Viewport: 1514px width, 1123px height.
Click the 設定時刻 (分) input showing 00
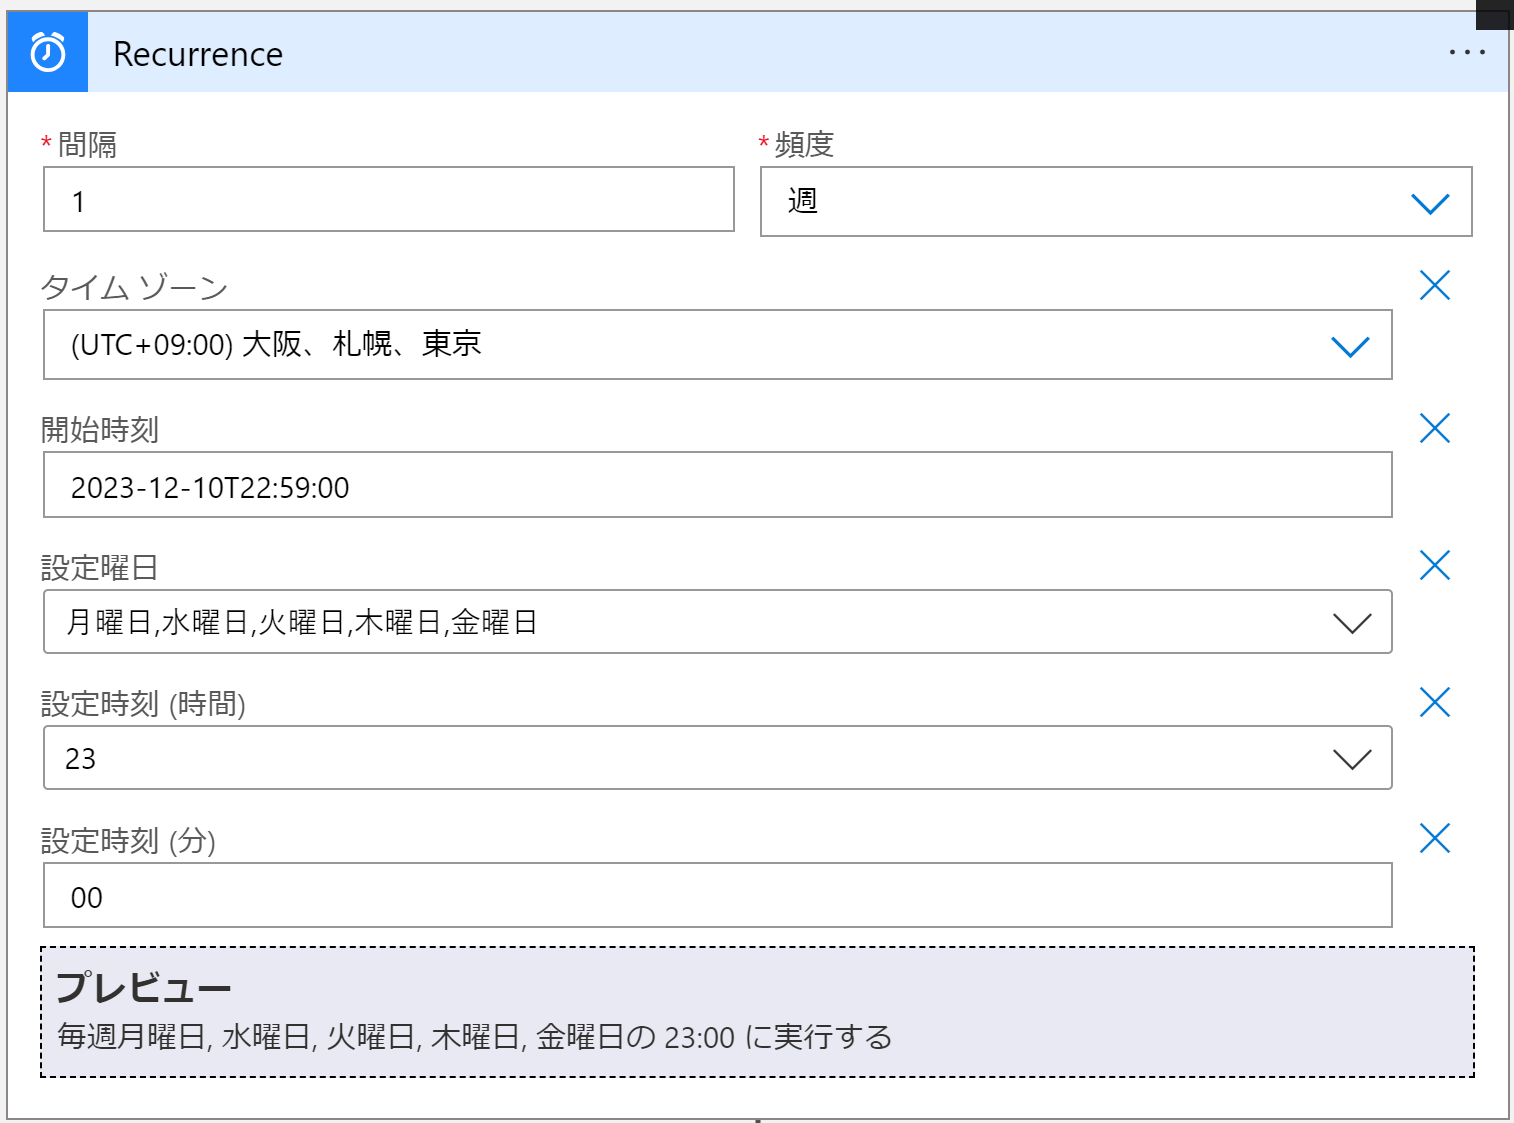pyautogui.click(x=718, y=895)
